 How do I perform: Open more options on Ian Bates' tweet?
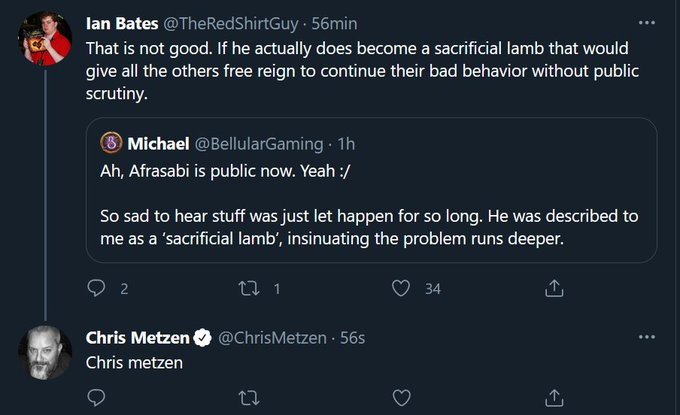point(647,21)
